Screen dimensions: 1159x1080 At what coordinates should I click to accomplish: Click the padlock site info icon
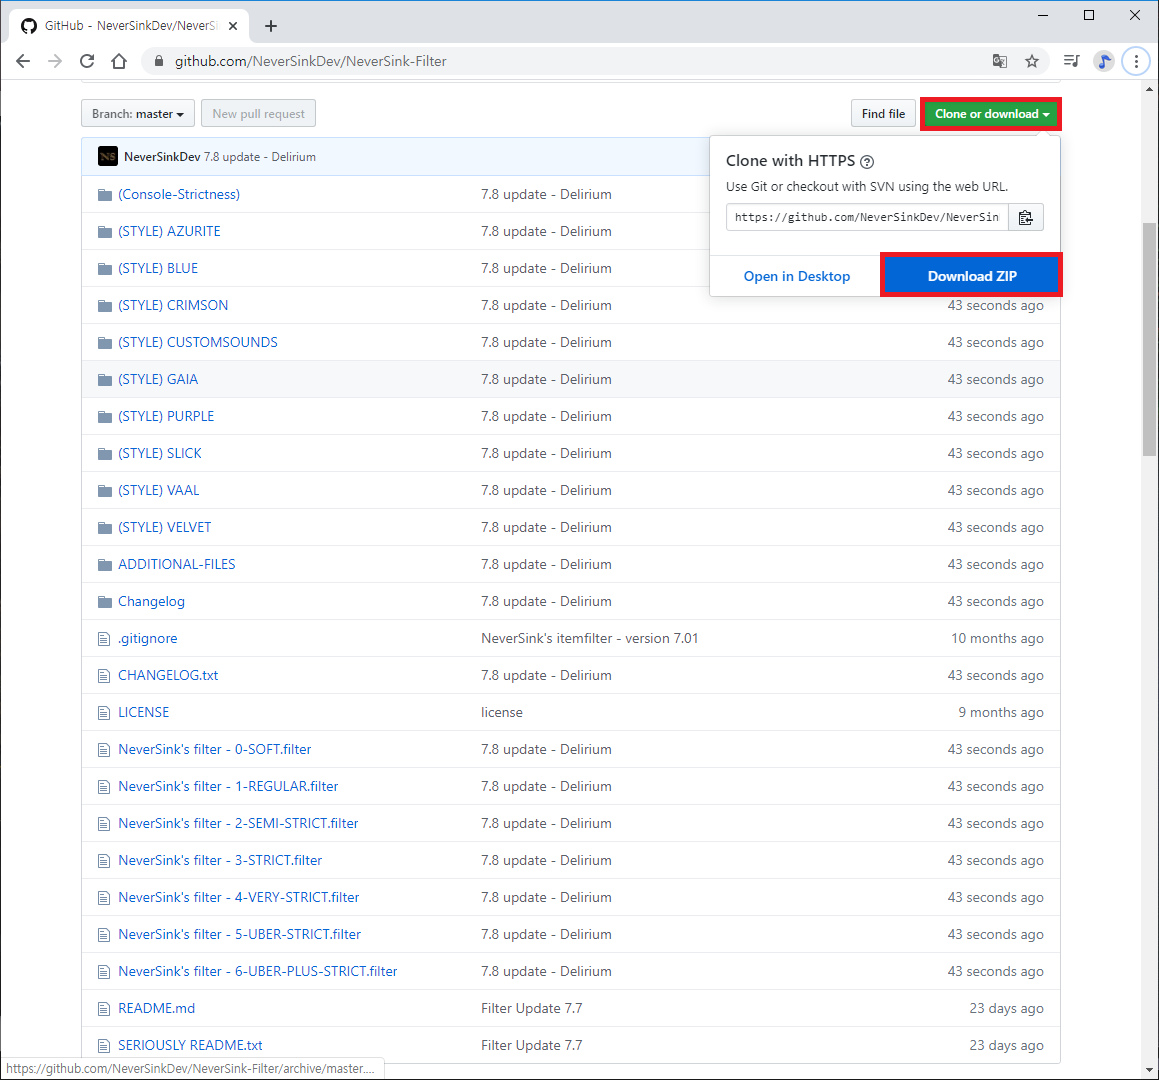coord(158,61)
